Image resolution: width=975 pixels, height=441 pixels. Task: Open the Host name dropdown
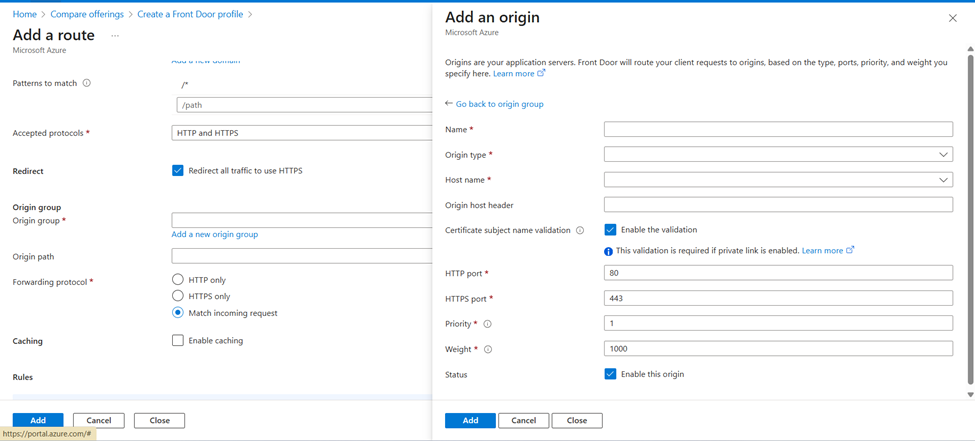(779, 180)
